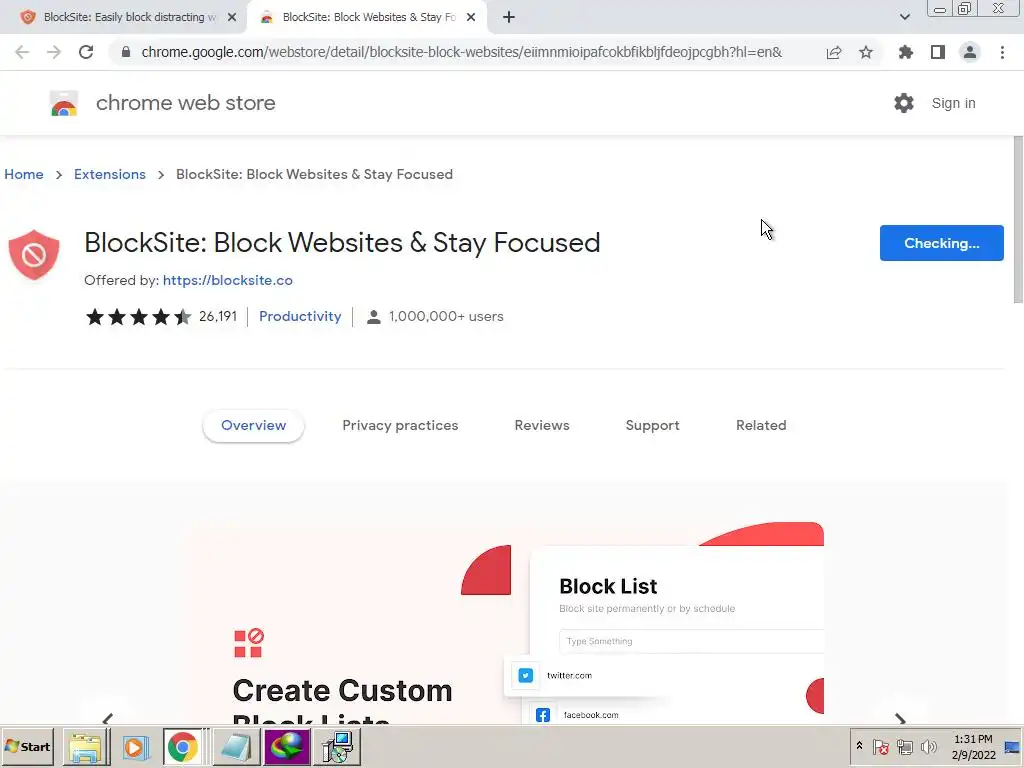Go to Home breadcrumb
Viewport: 1024px width, 768px height.
(x=24, y=174)
